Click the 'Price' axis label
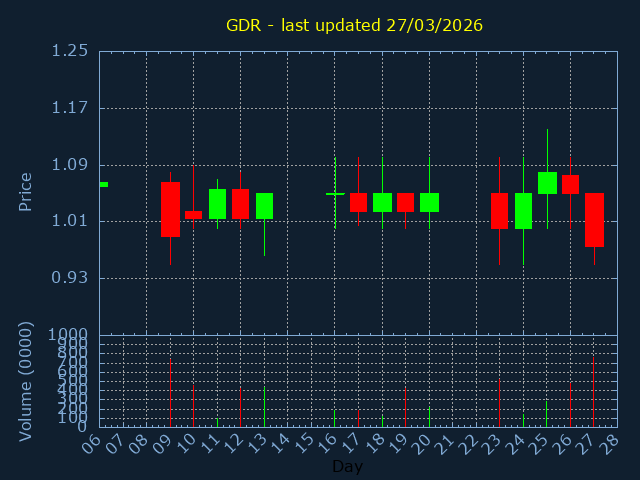The image size is (640, 480). point(26,191)
